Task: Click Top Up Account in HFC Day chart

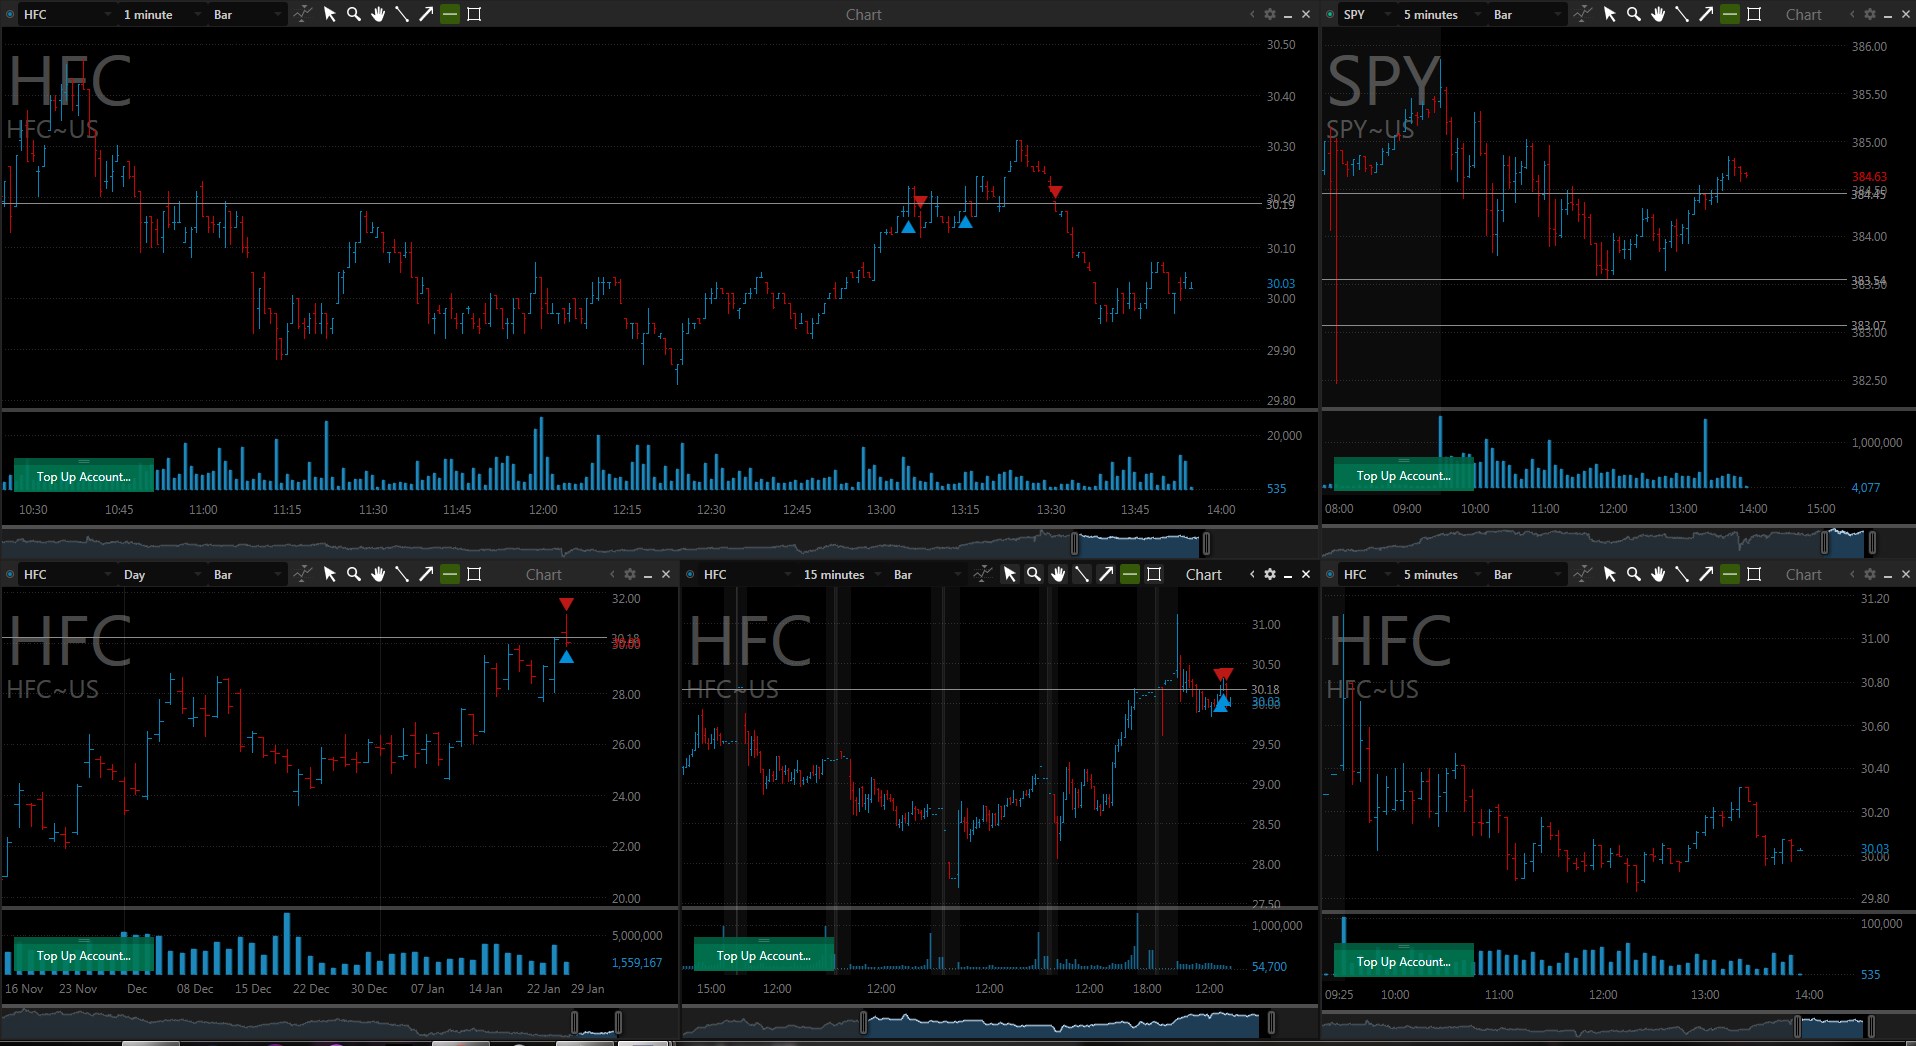Action: [84, 955]
